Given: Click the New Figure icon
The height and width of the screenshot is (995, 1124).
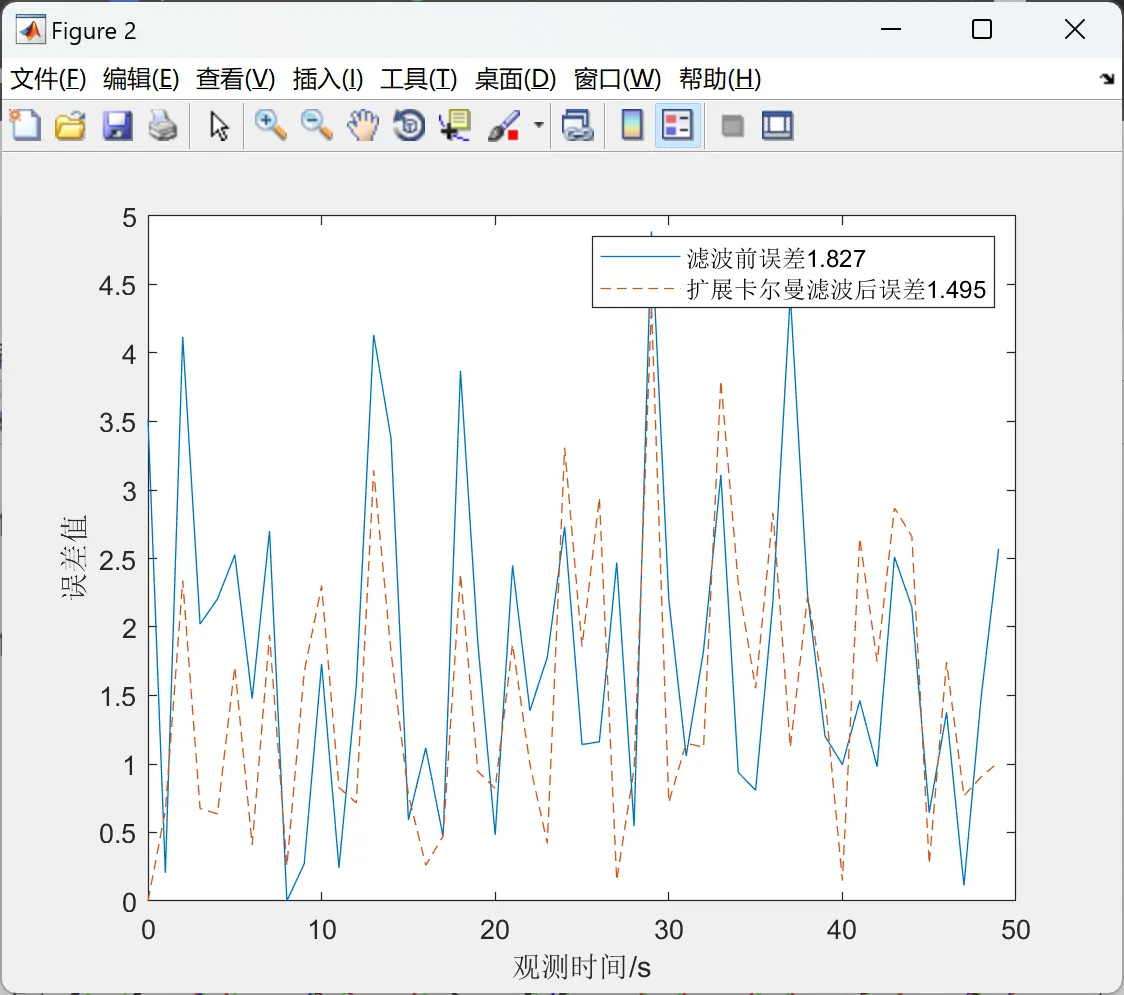Looking at the screenshot, I should coord(25,125).
